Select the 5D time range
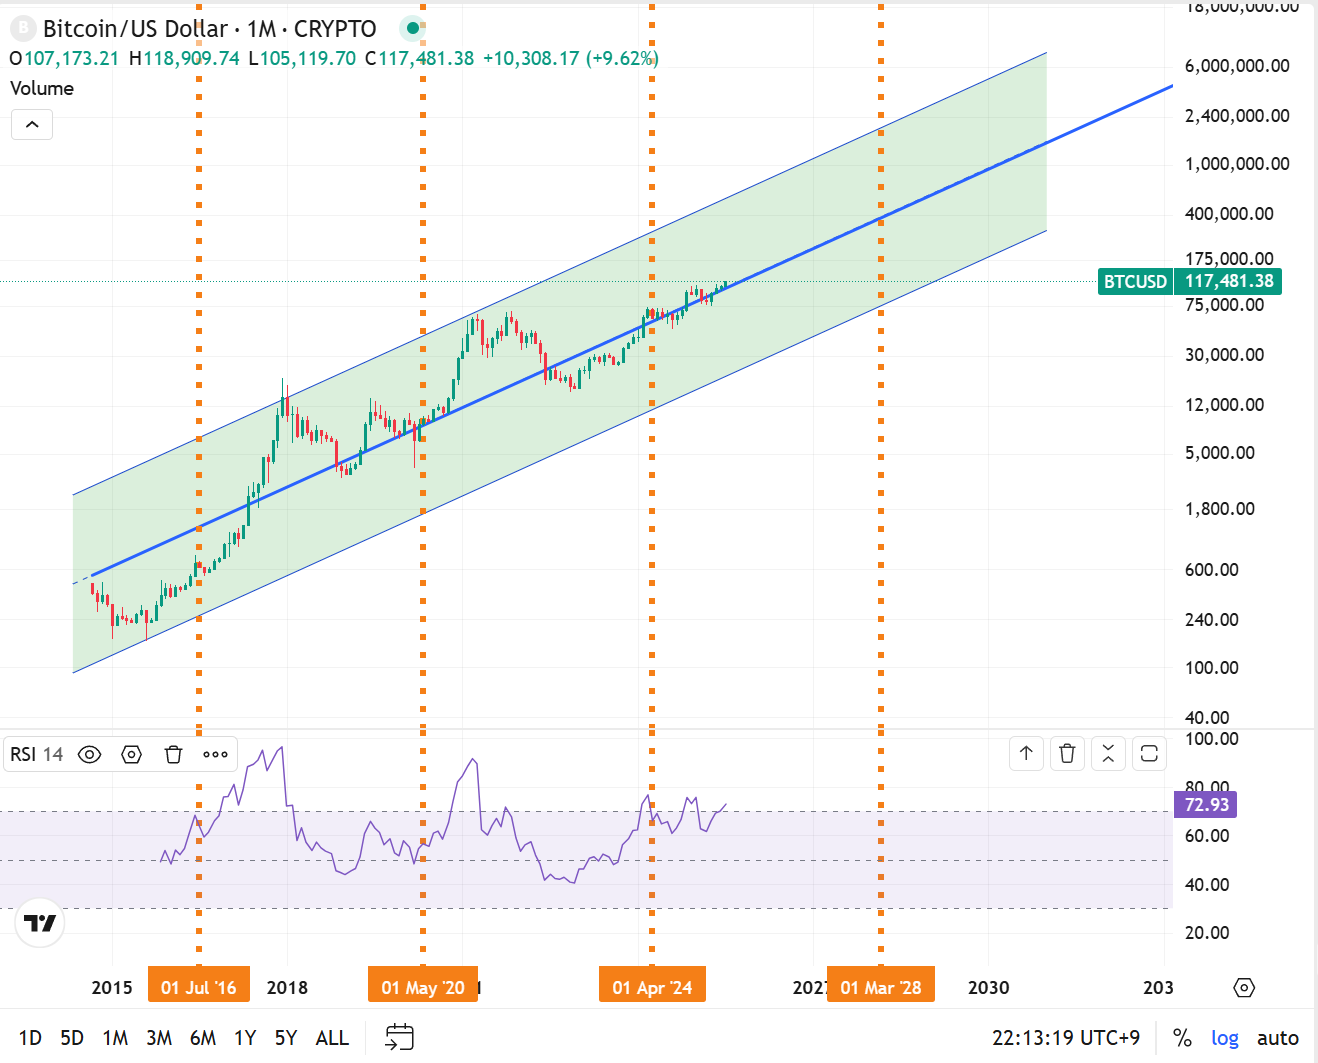The width and height of the screenshot is (1318, 1063). pos(72,1038)
